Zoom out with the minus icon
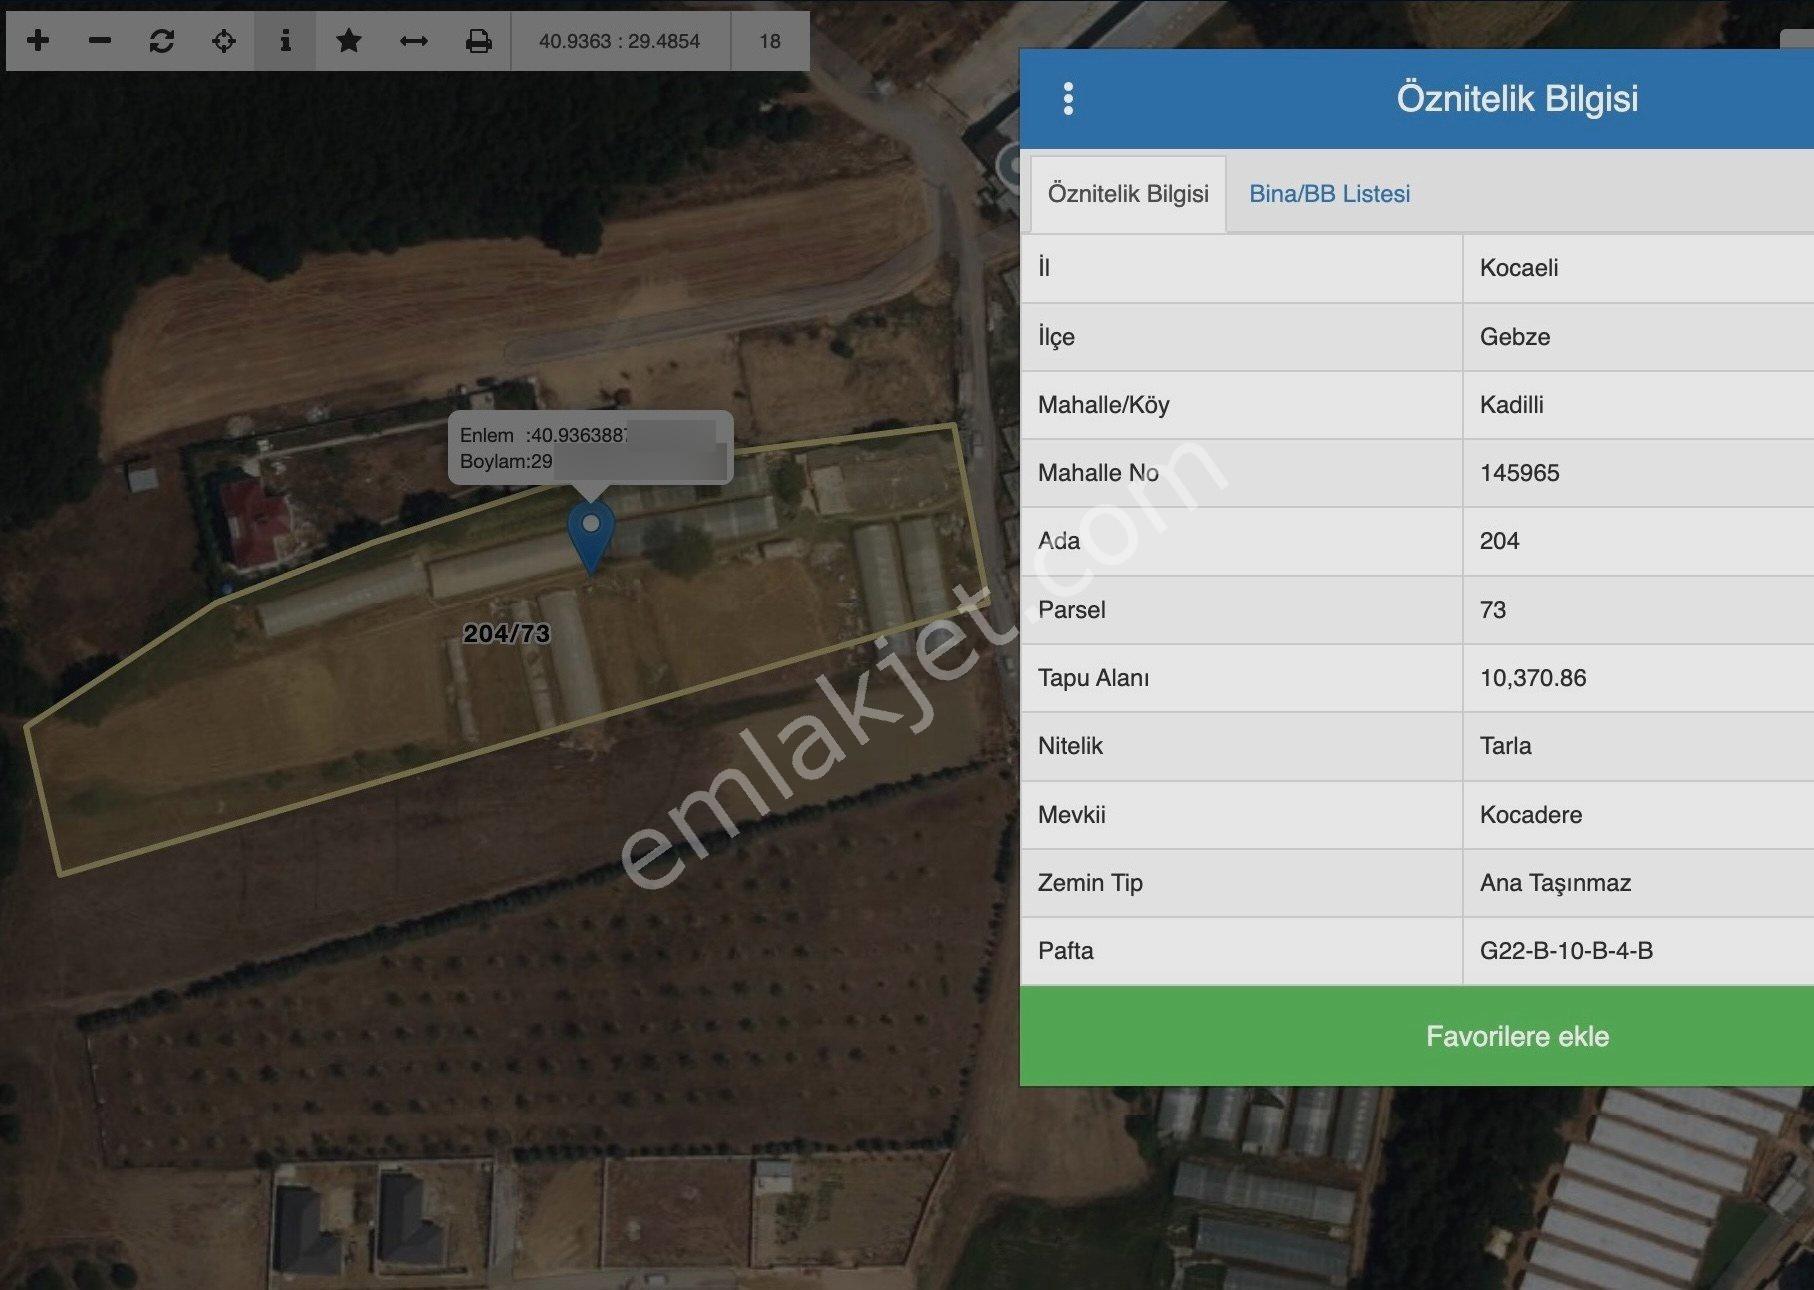 tap(100, 41)
